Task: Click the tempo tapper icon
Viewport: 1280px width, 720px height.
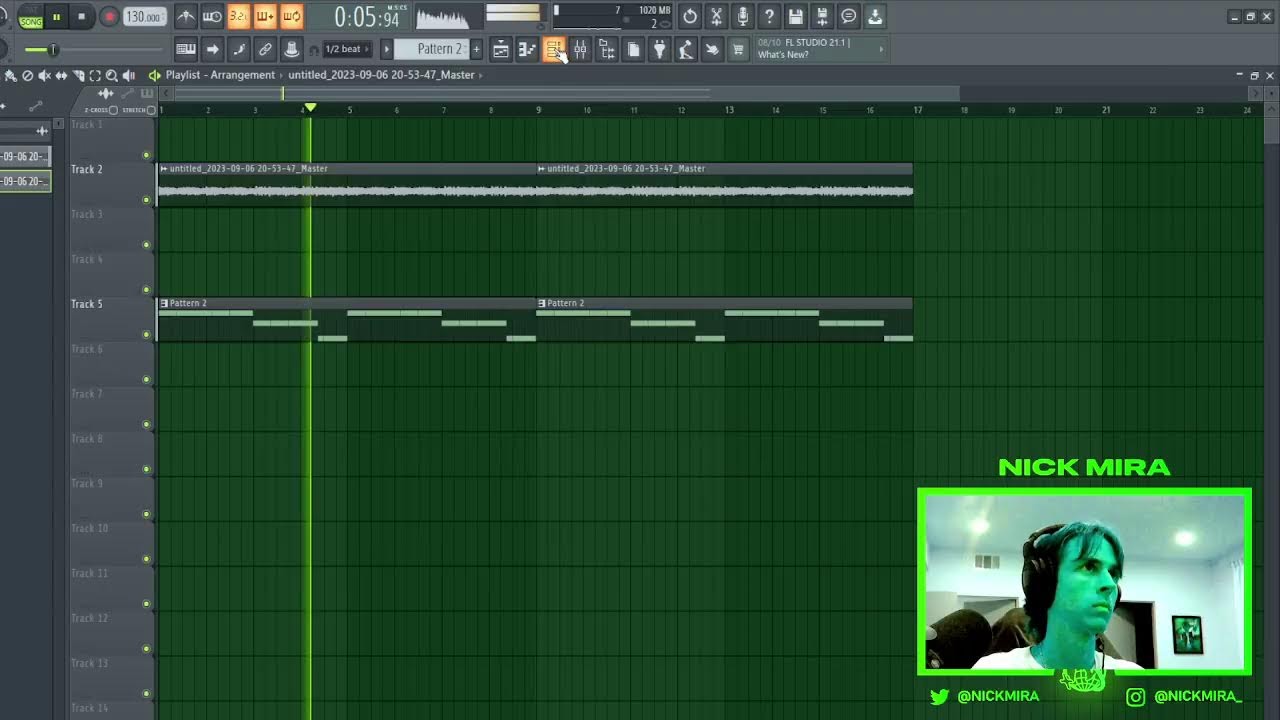Action: coord(686,49)
